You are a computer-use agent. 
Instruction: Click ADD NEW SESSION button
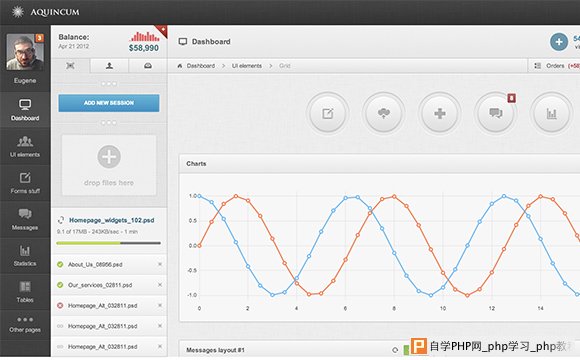point(109,103)
